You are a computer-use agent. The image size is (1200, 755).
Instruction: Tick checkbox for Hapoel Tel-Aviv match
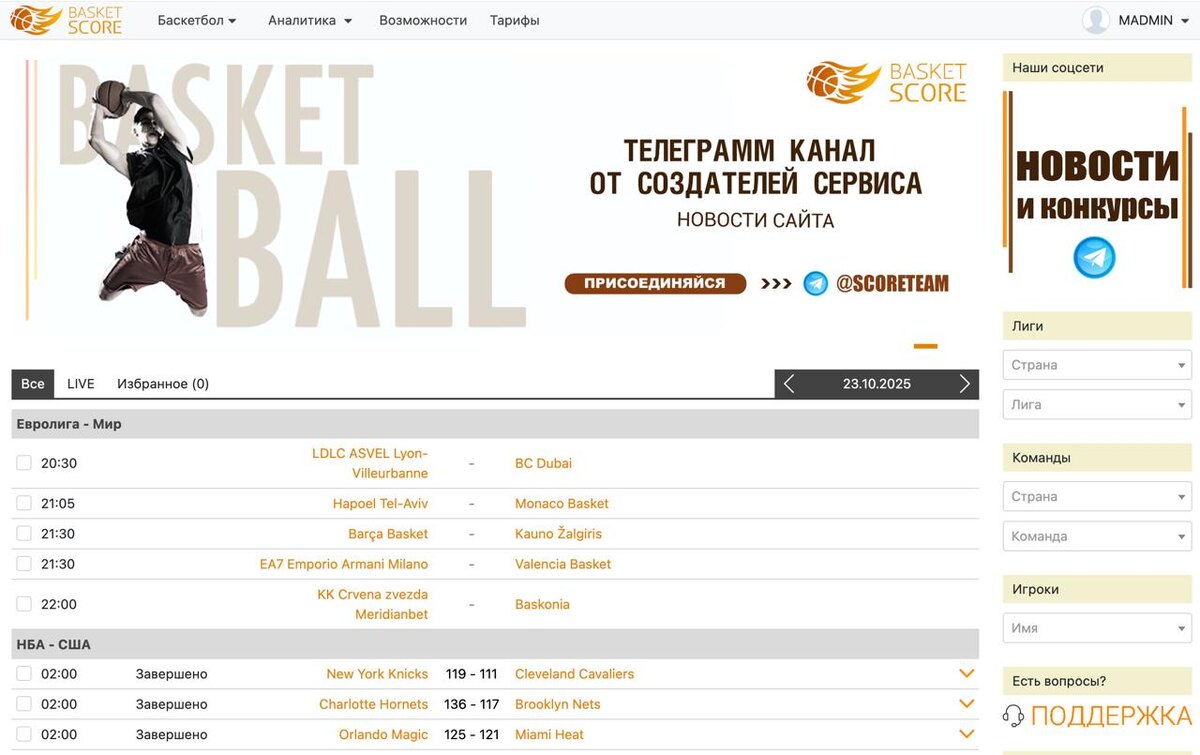coord(24,503)
